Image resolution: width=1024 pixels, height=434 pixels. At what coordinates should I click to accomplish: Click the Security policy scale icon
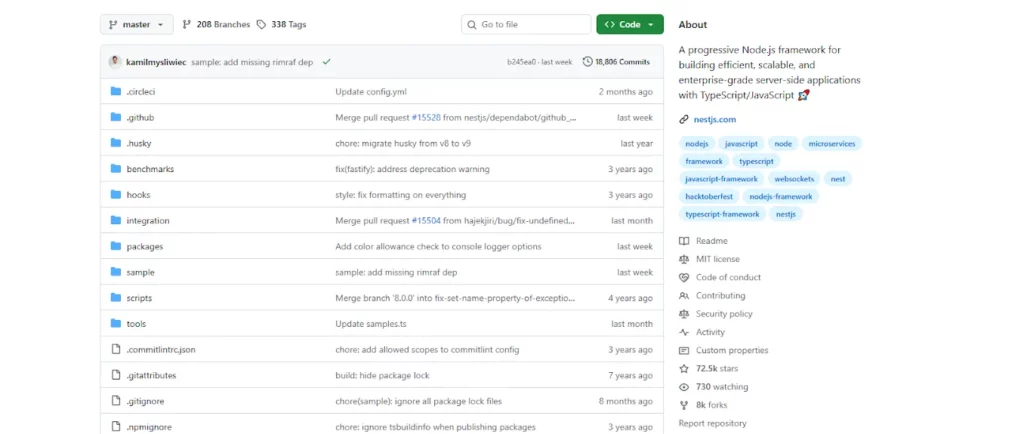(x=684, y=314)
